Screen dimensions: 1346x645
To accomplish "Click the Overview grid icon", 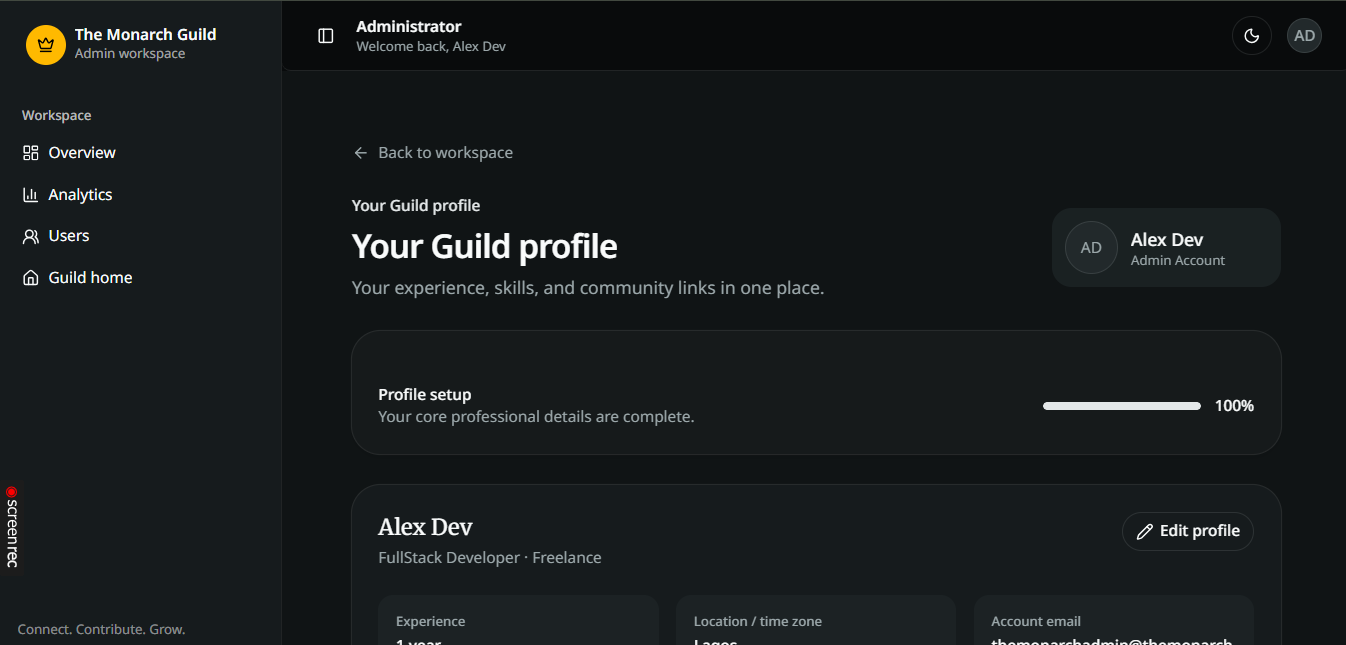I will [x=31, y=153].
